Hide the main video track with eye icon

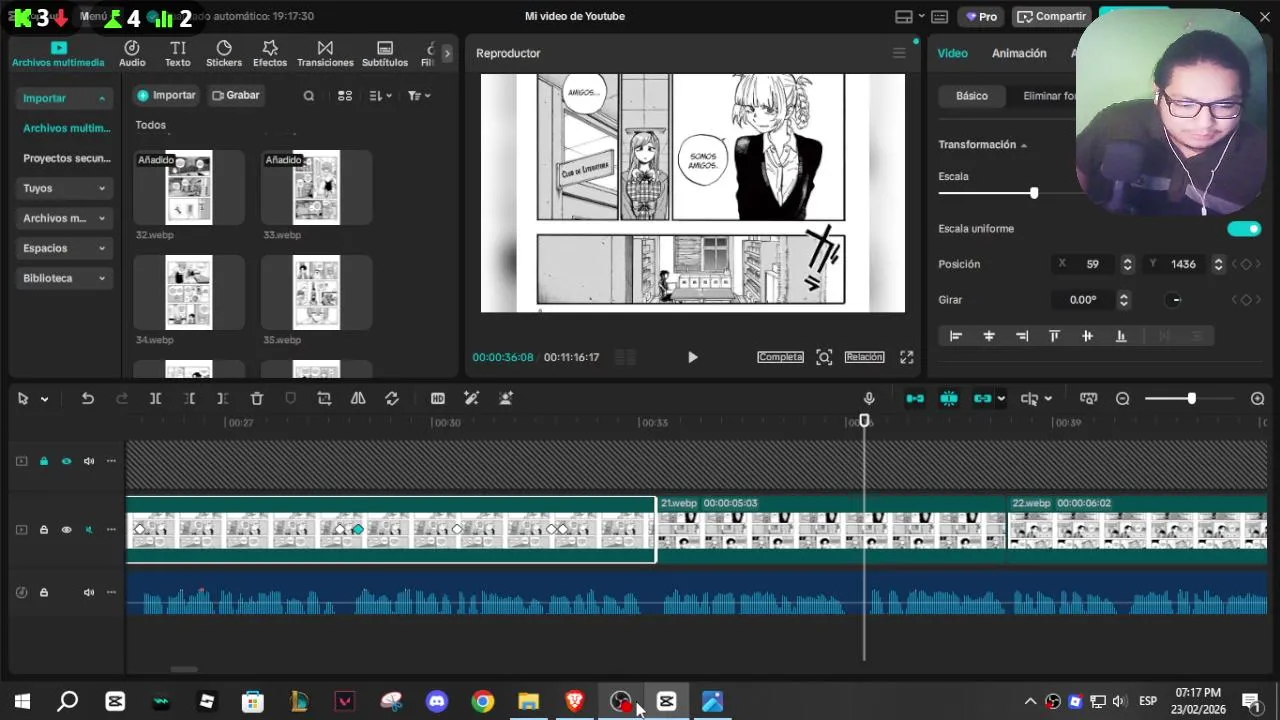[66, 530]
